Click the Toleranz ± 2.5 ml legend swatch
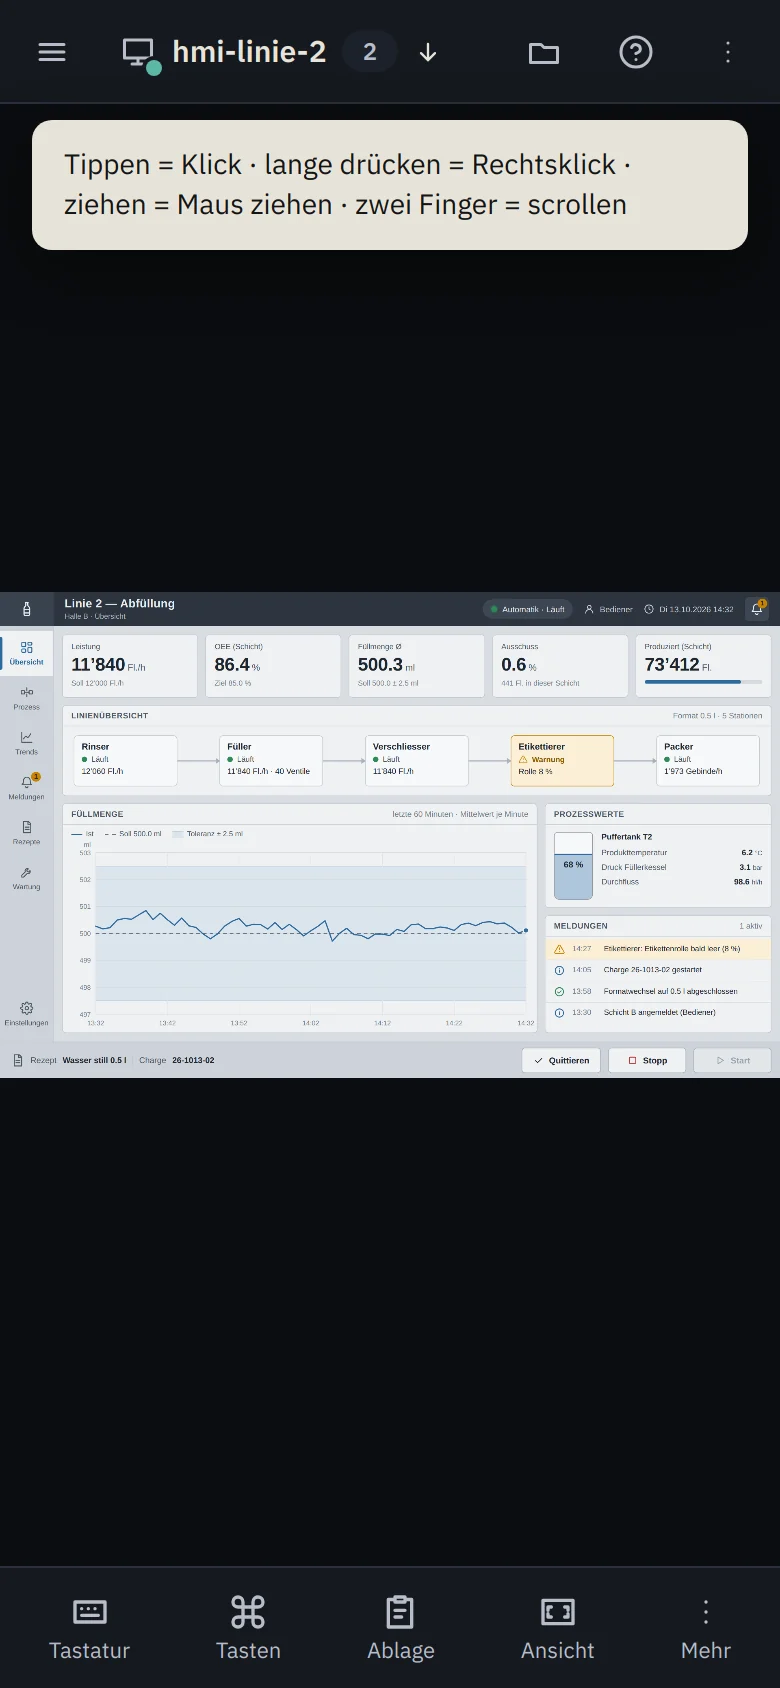This screenshot has height=1688, width=780. point(177,833)
